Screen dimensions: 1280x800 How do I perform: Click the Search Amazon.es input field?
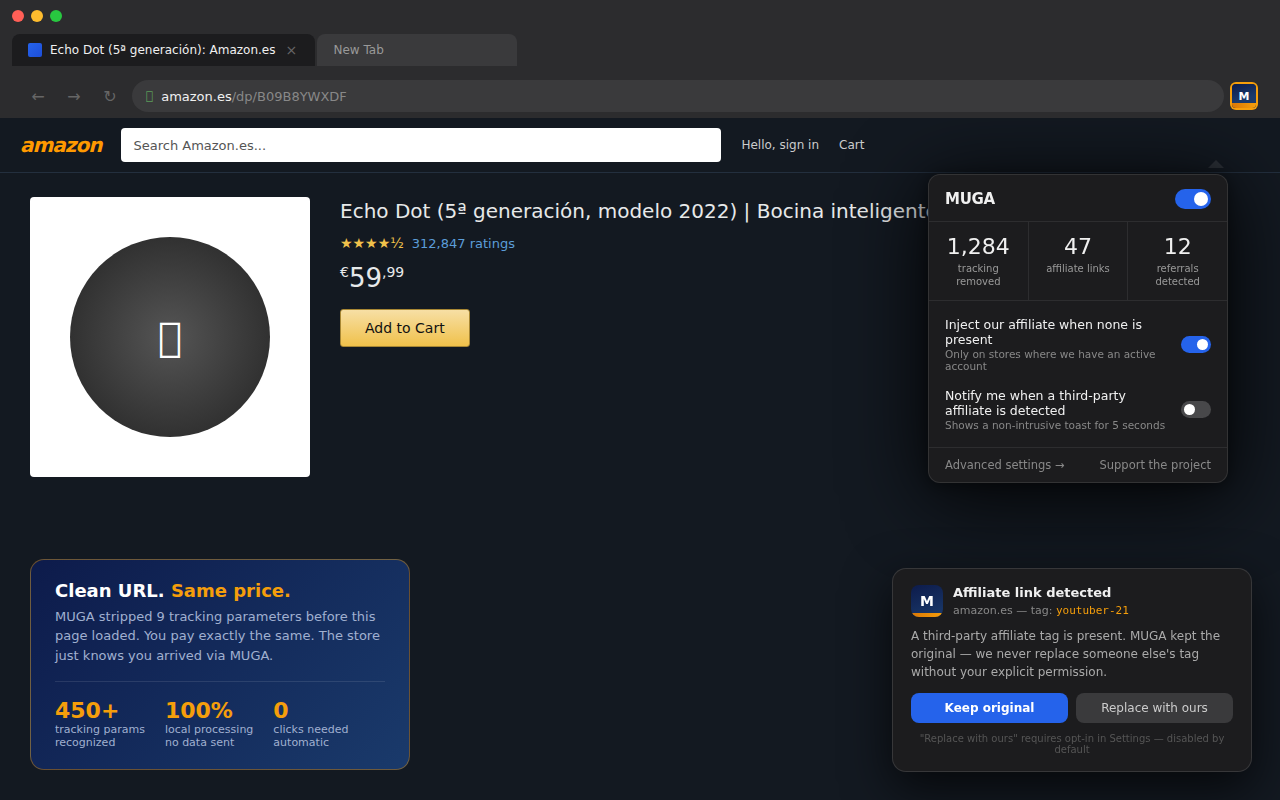tap(421, 145)
